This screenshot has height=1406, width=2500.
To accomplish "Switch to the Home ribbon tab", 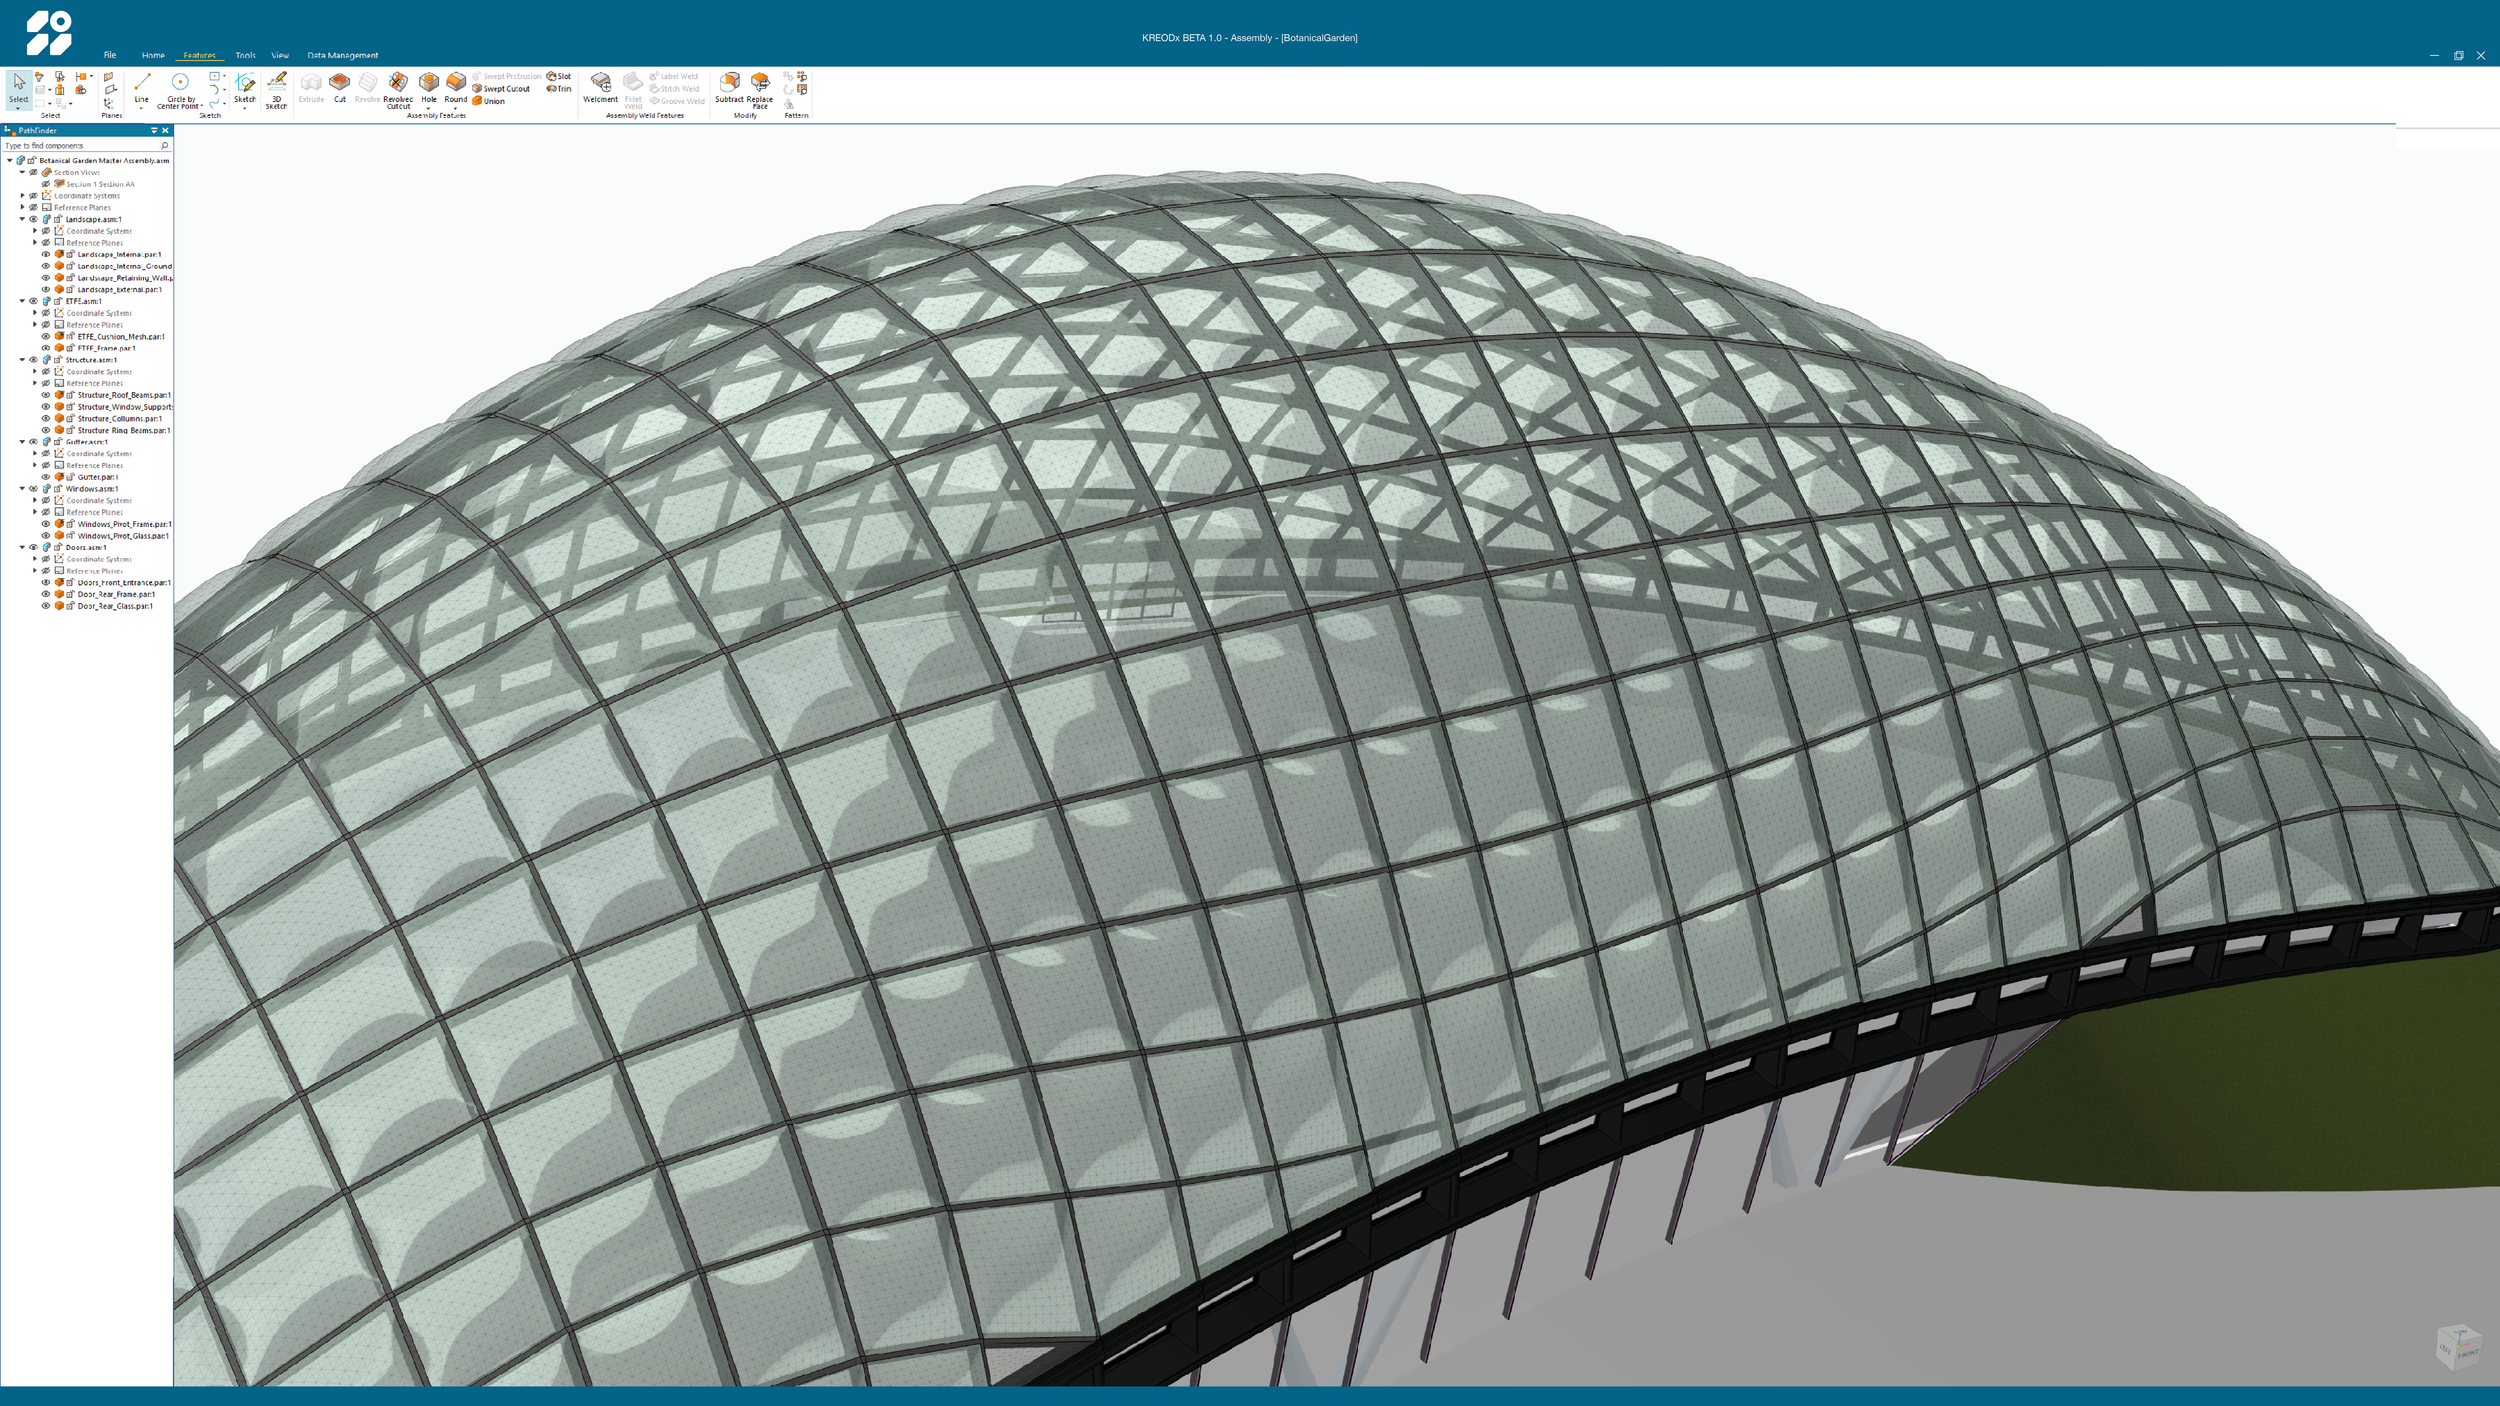I will 153,55.
